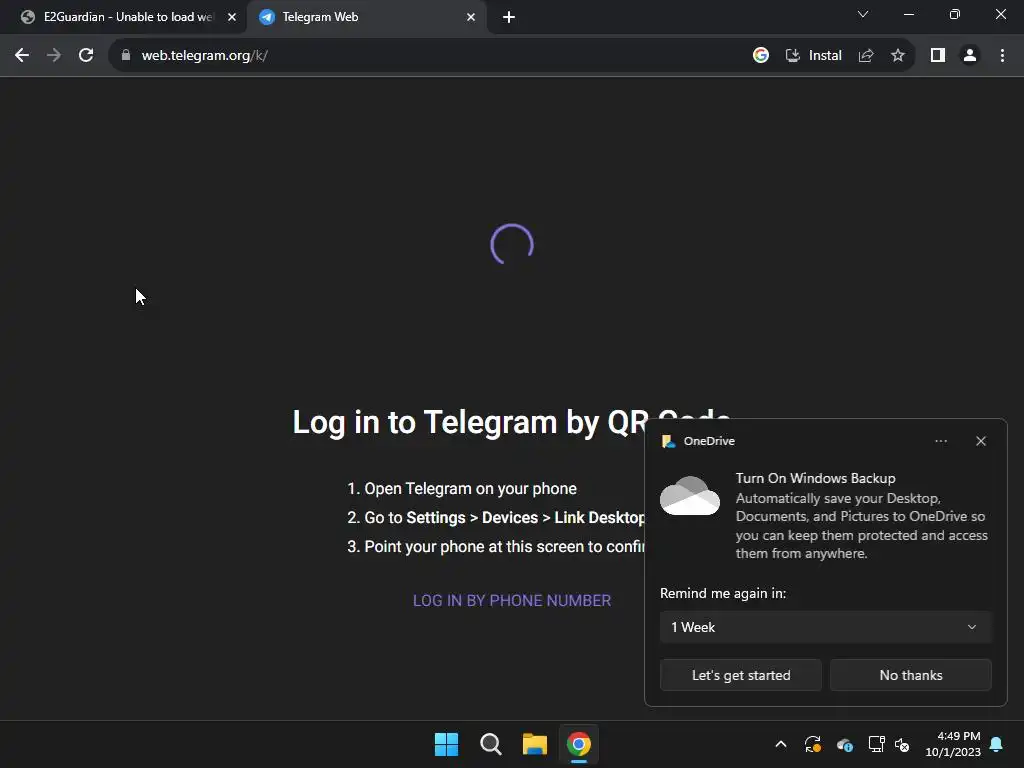This screenshot has width=1024, height=768.
Task: Open the Google icon in the address bar
Action: [761, 56]
